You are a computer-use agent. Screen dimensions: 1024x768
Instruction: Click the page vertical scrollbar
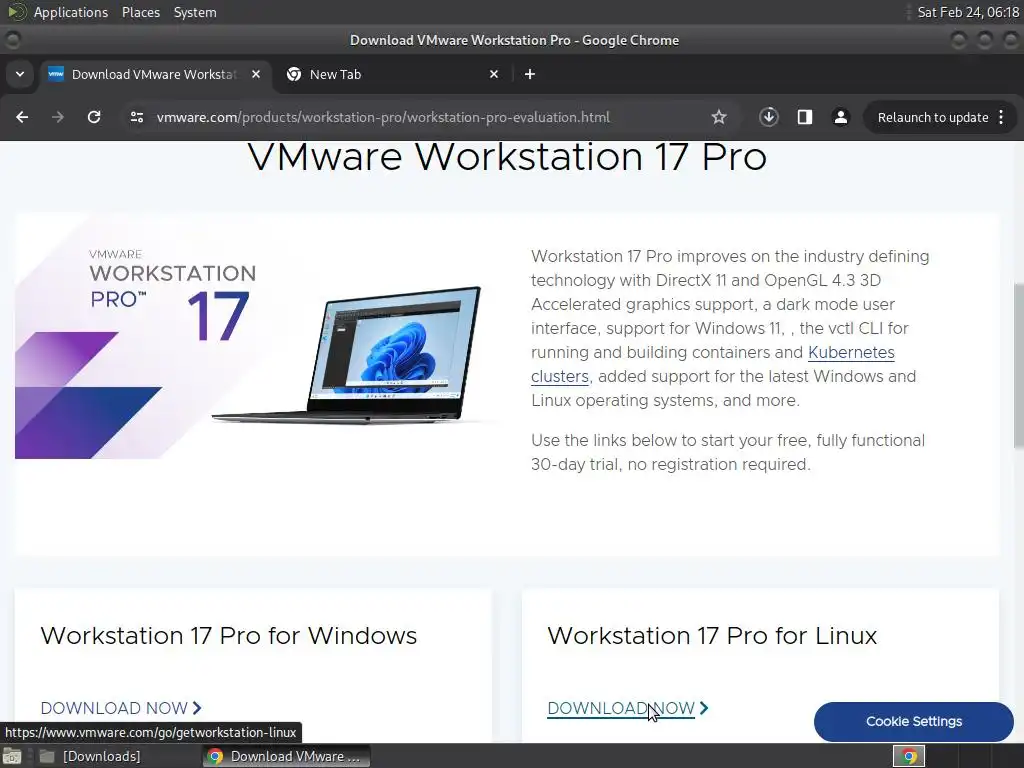[x=1018, y=366]
